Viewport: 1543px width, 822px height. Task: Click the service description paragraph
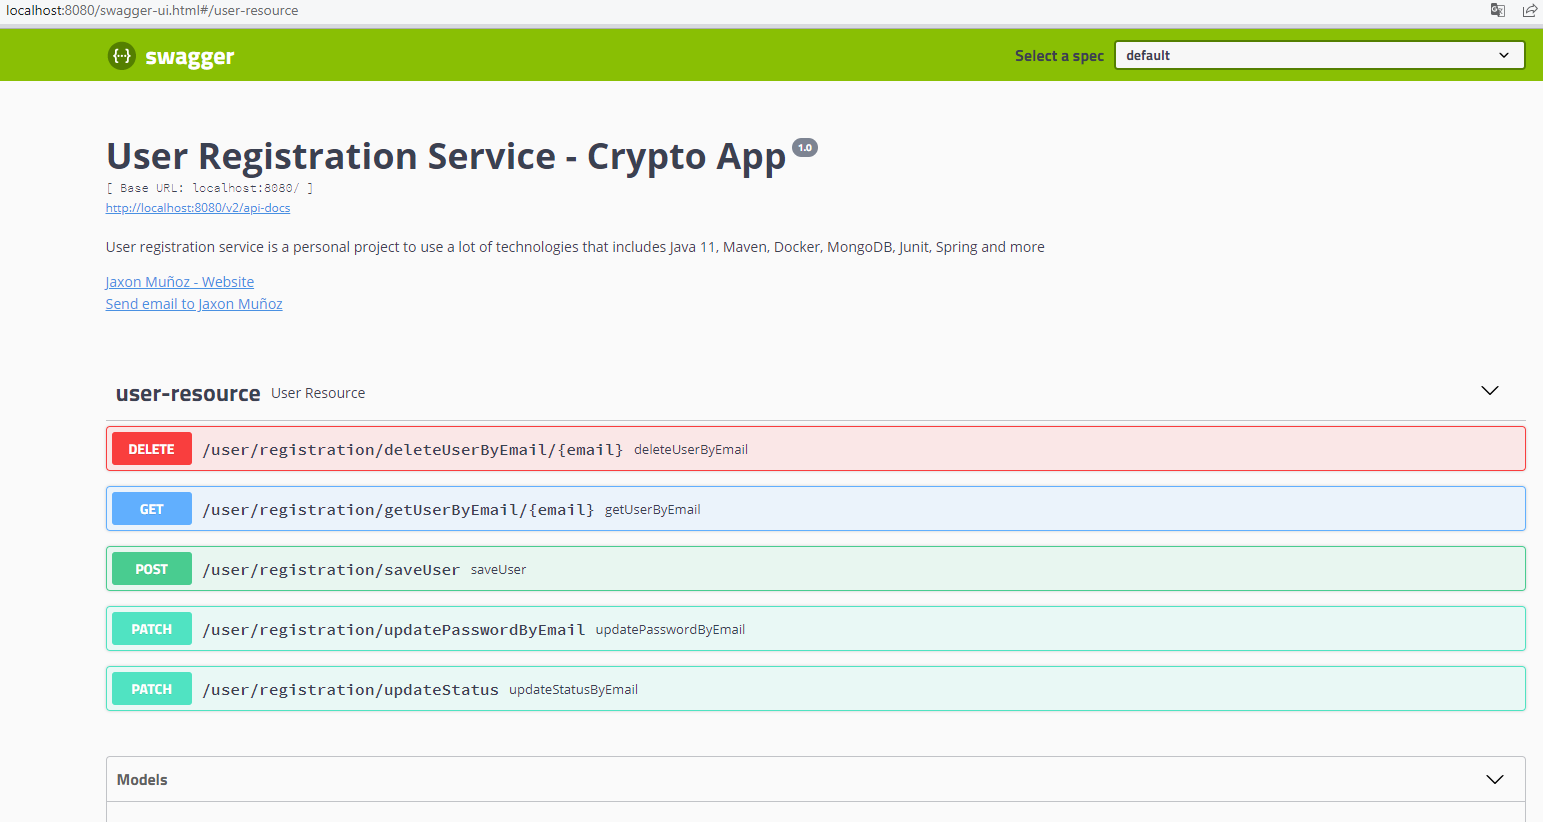click(575, 247)
